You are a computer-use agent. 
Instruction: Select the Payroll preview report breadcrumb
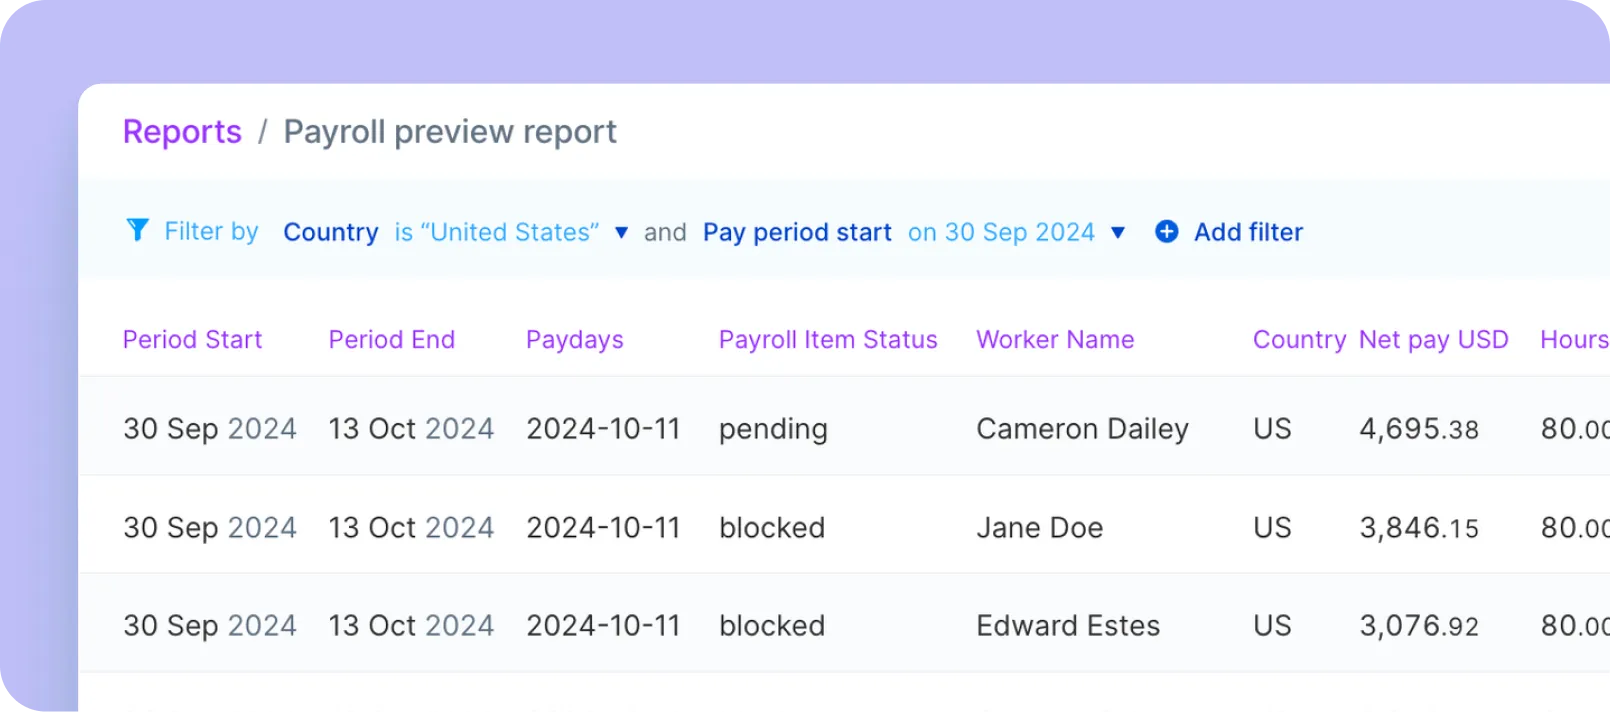450,131
